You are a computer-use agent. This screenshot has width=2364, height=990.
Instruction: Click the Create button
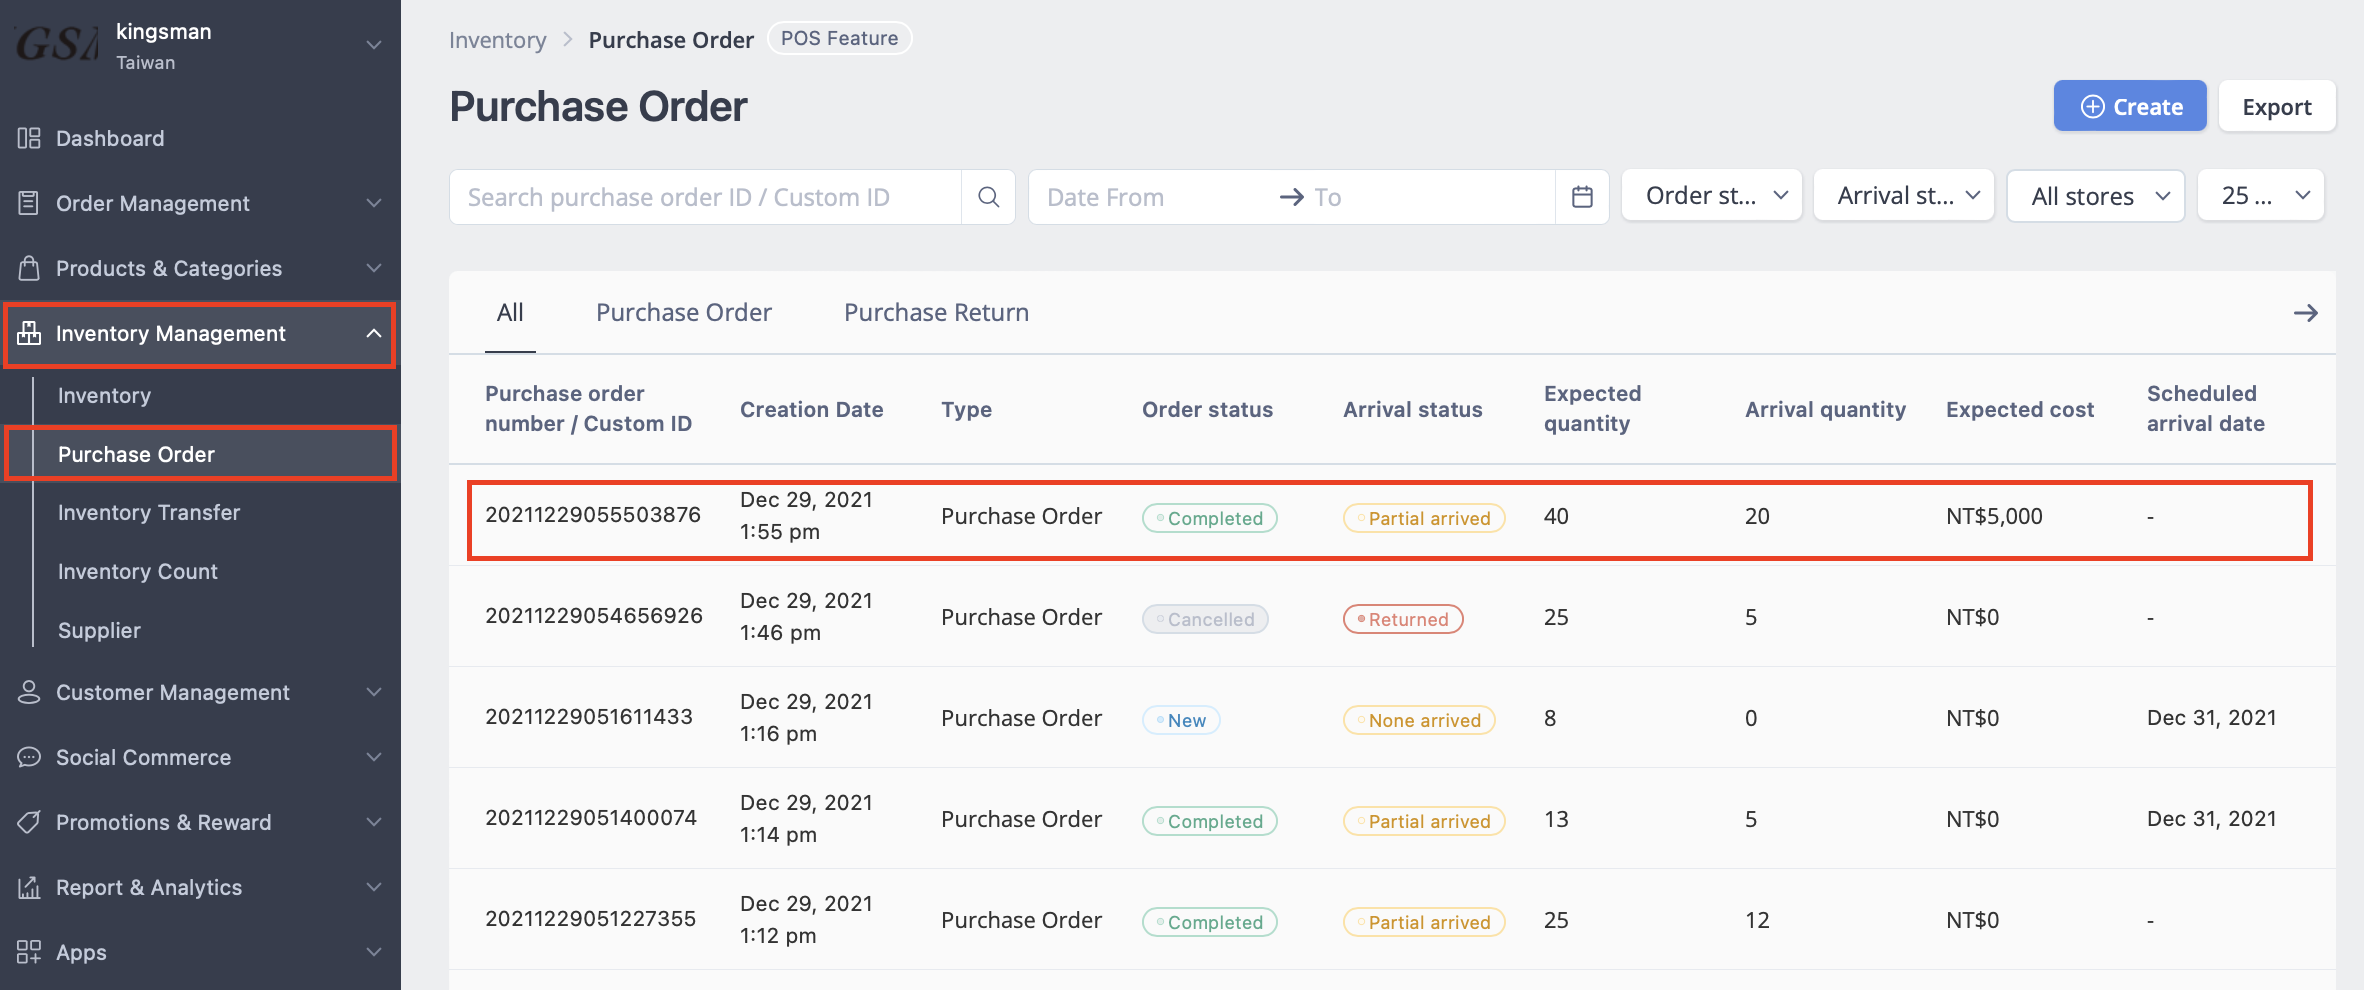2130,106
